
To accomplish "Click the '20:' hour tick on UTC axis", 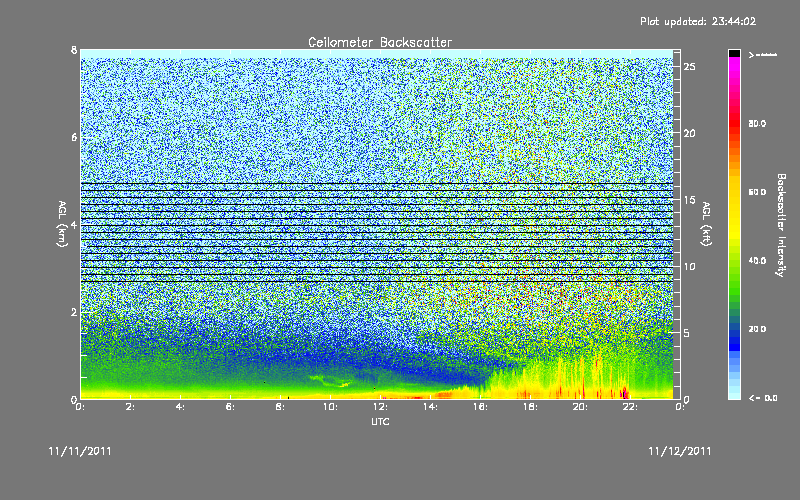I will pyautogui.click(x=581, y=407).
